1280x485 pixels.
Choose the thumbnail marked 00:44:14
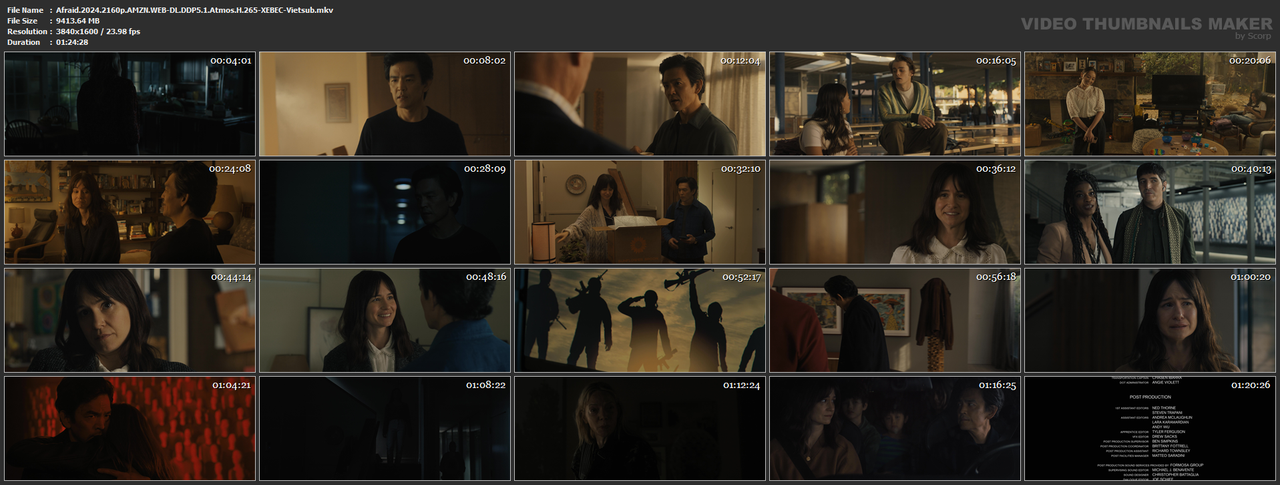coord(130,320)
